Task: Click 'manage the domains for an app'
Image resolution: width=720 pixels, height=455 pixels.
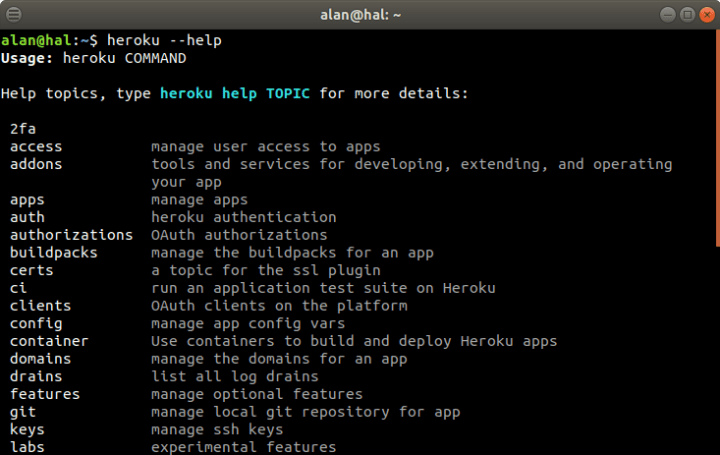Action: point(279,359)
